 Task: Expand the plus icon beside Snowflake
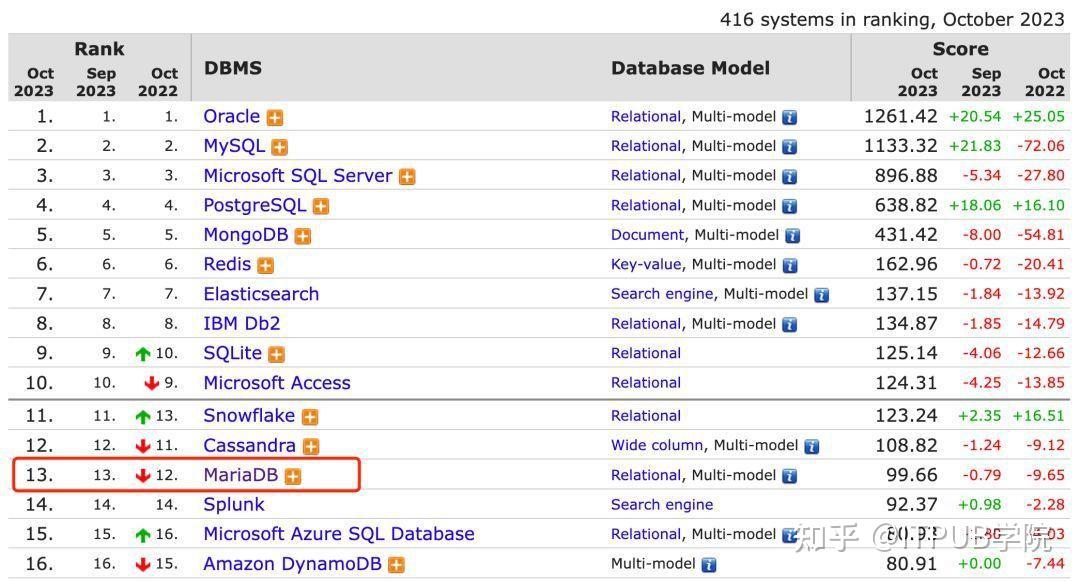pyautogui.click(x=310, y=417)
